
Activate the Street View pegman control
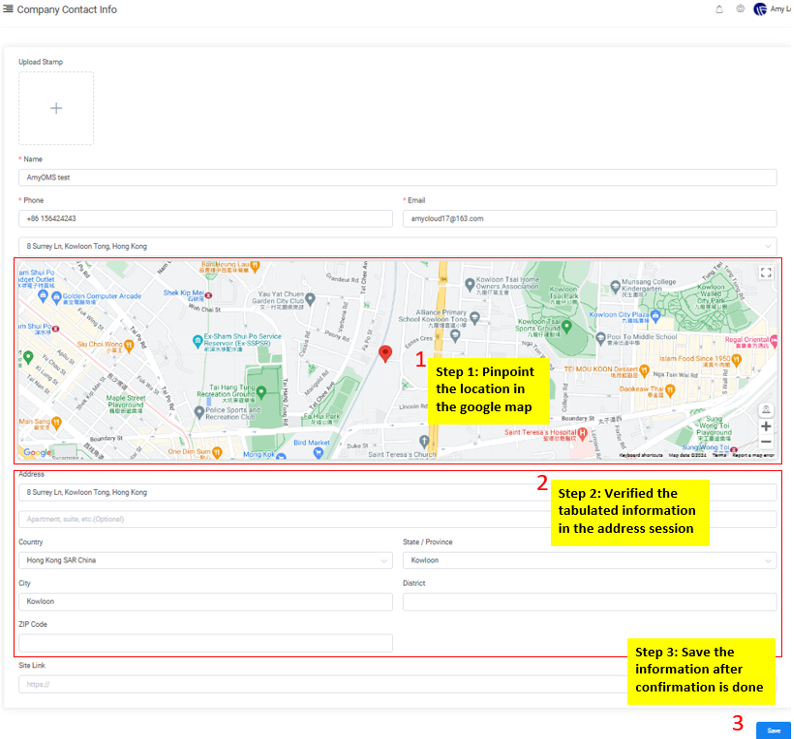766,409
